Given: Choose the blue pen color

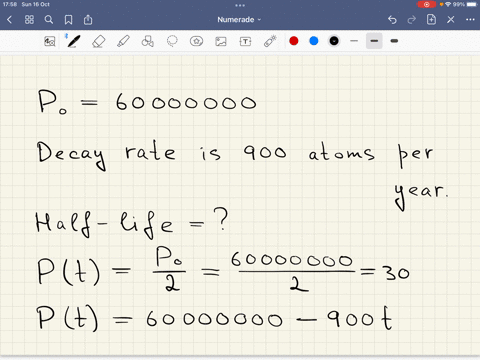Looking at the screenshot, I should point(314,41).
